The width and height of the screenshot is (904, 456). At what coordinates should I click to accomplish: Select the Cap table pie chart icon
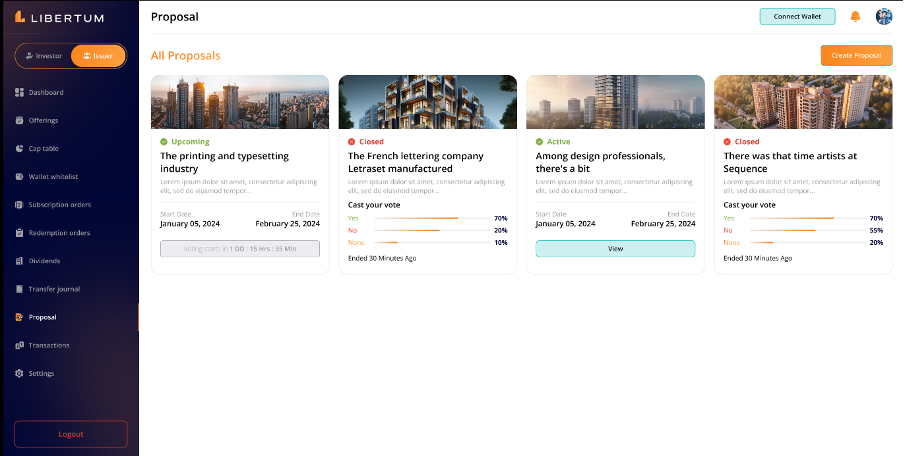point(19,149)
